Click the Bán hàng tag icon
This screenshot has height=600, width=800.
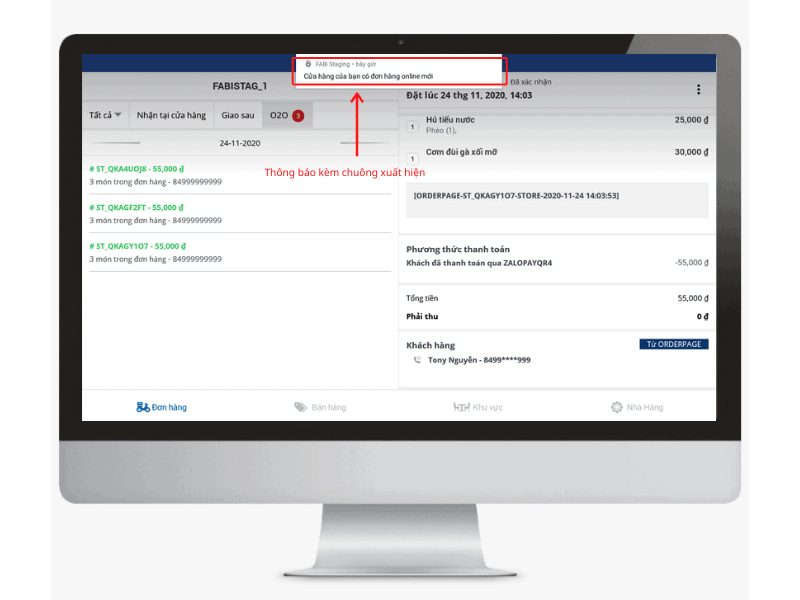300,407
